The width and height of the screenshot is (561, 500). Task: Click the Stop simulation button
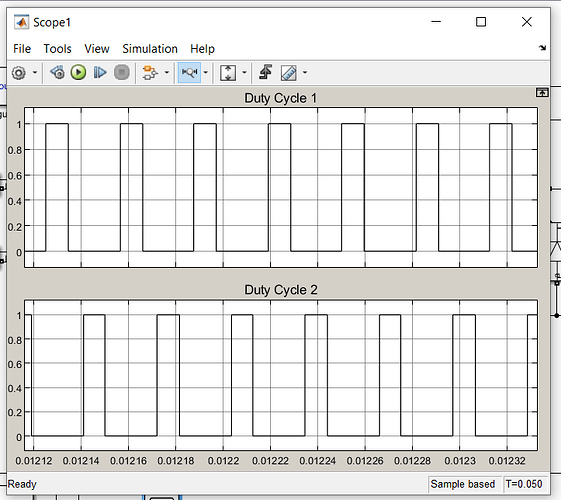pyautogui.click(x=122, y=73)
